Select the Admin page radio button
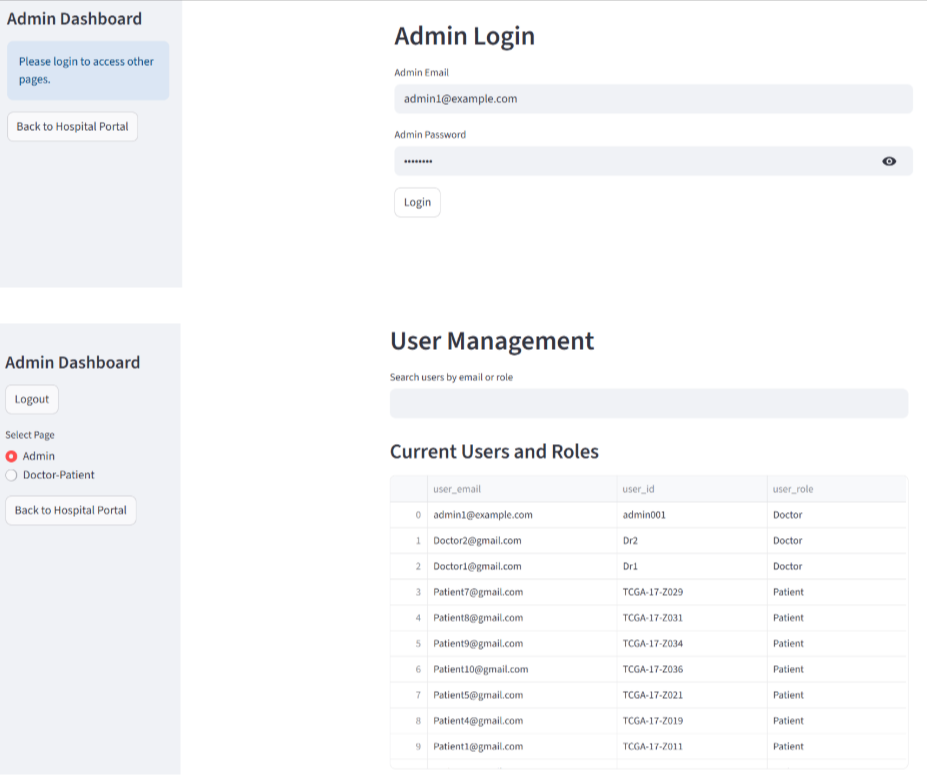 point(11,456)
